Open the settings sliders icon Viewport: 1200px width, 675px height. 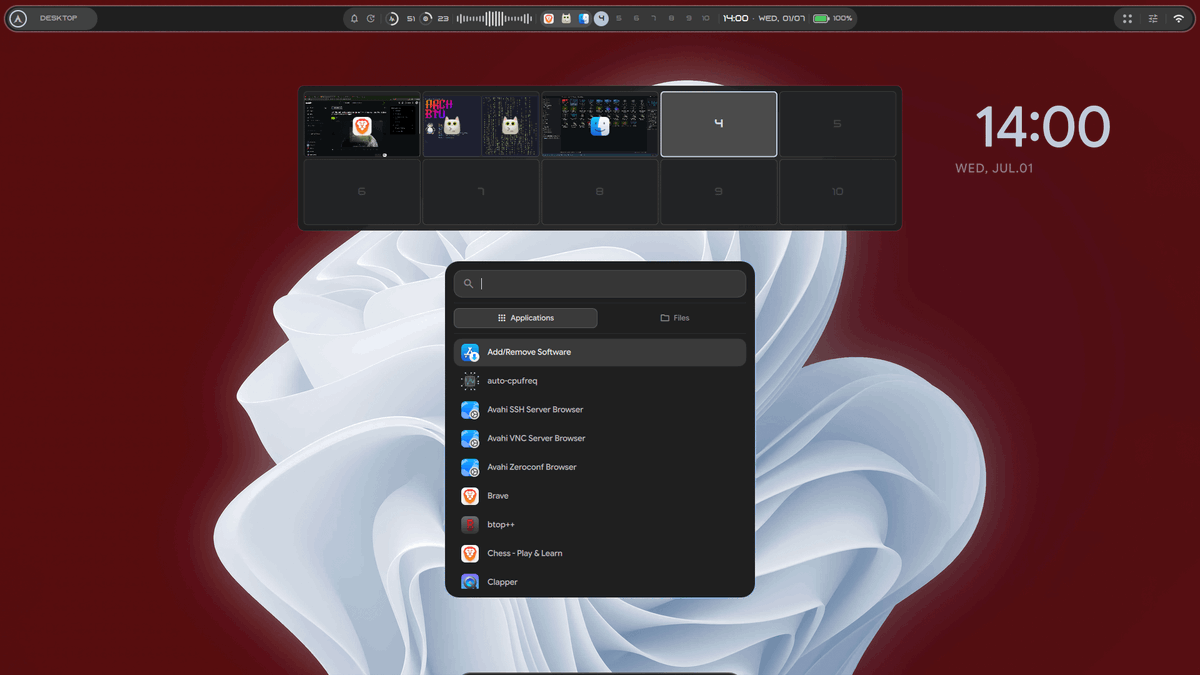(x=1153, y=18)
